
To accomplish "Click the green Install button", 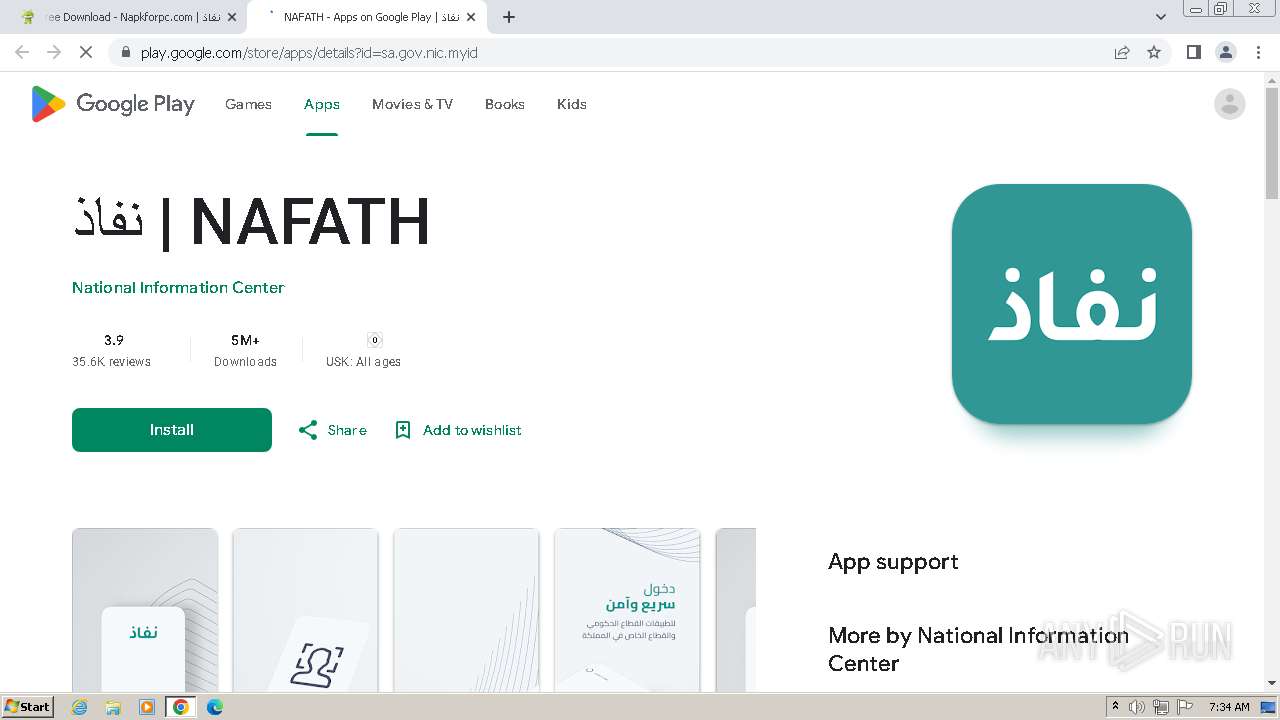I will click(x=172, y=430).
